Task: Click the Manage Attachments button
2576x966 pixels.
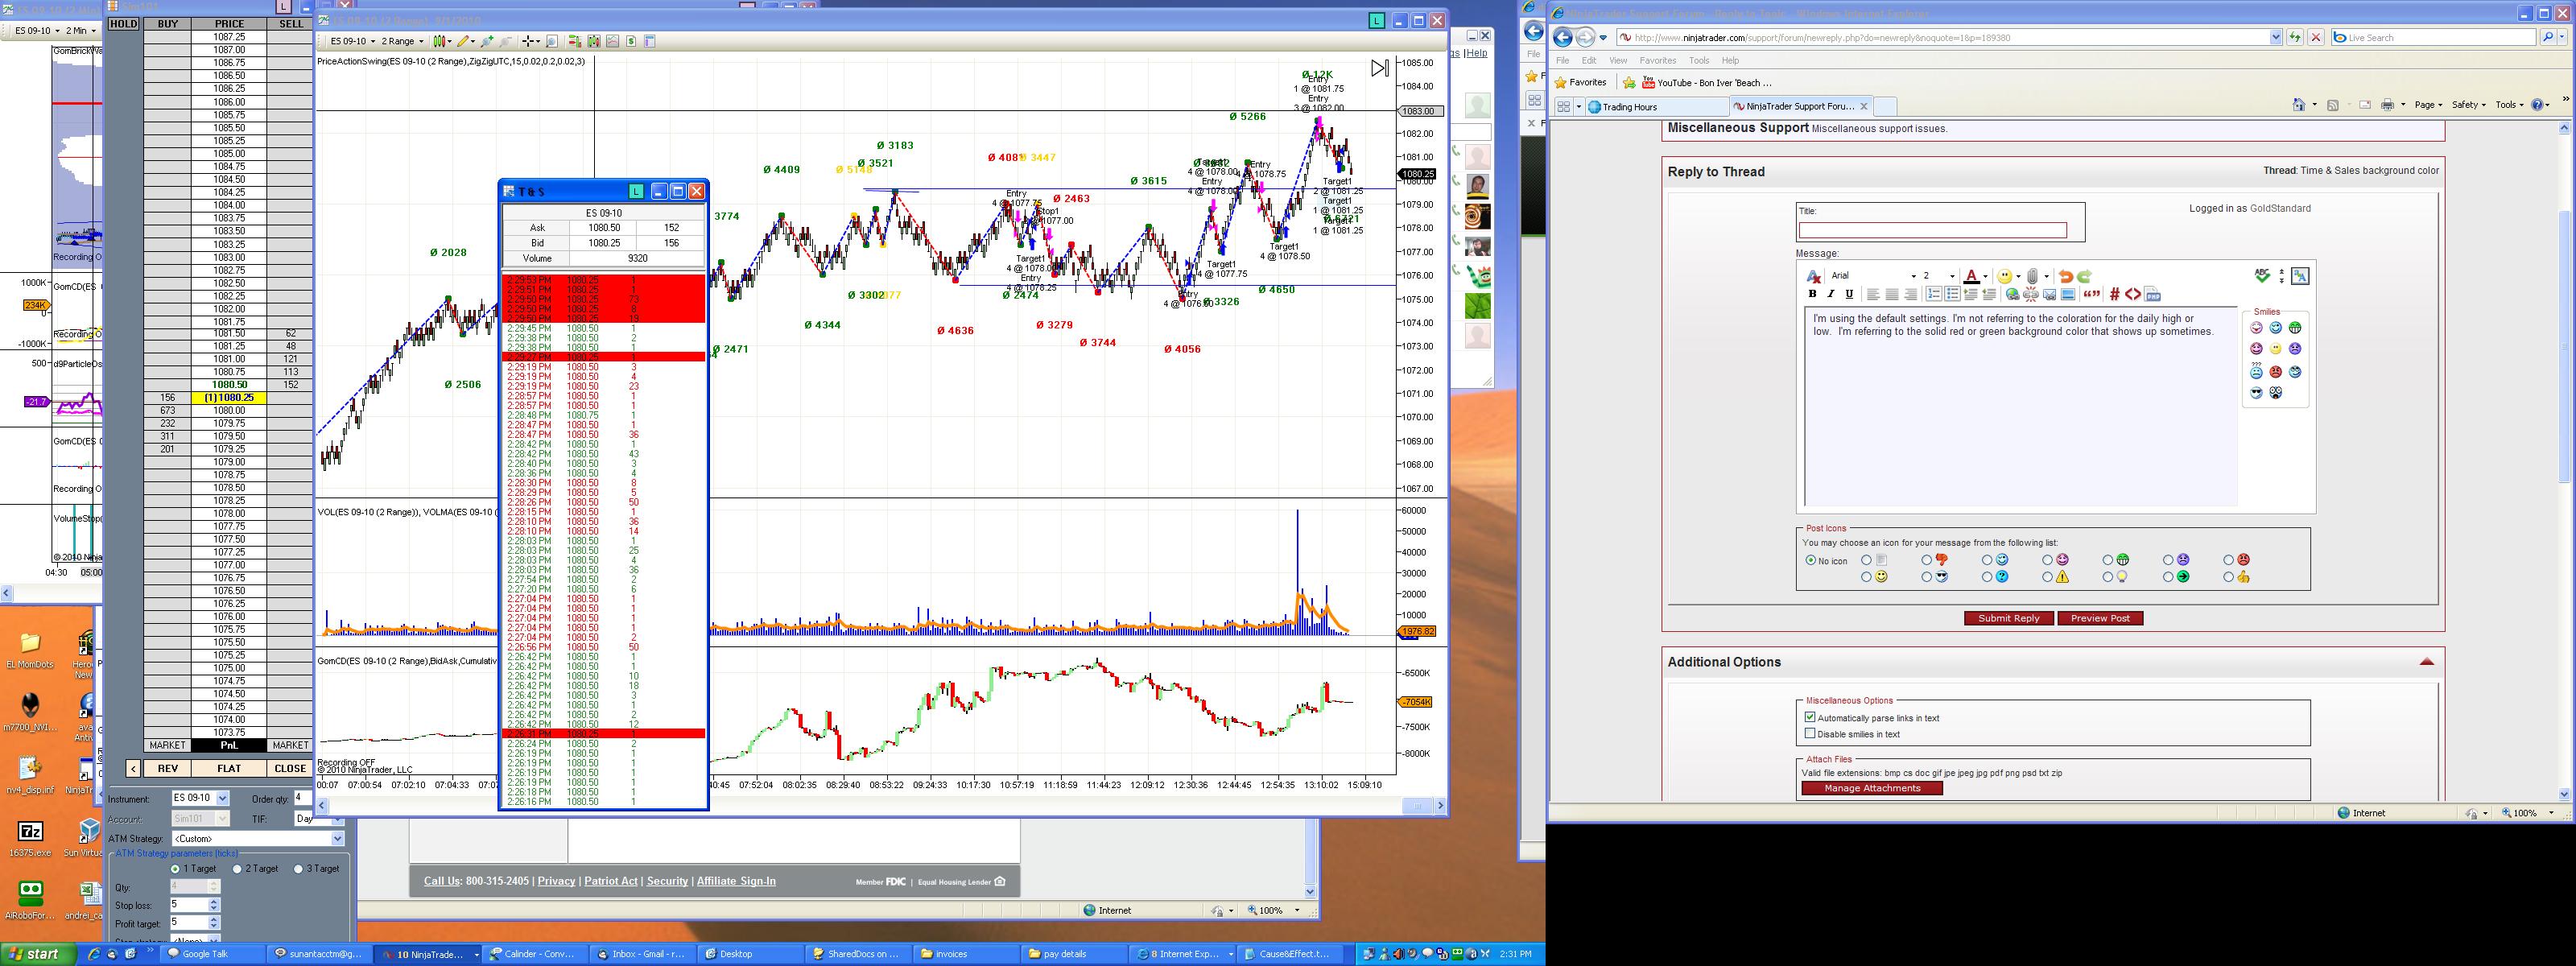Action: pos(1871,788)
